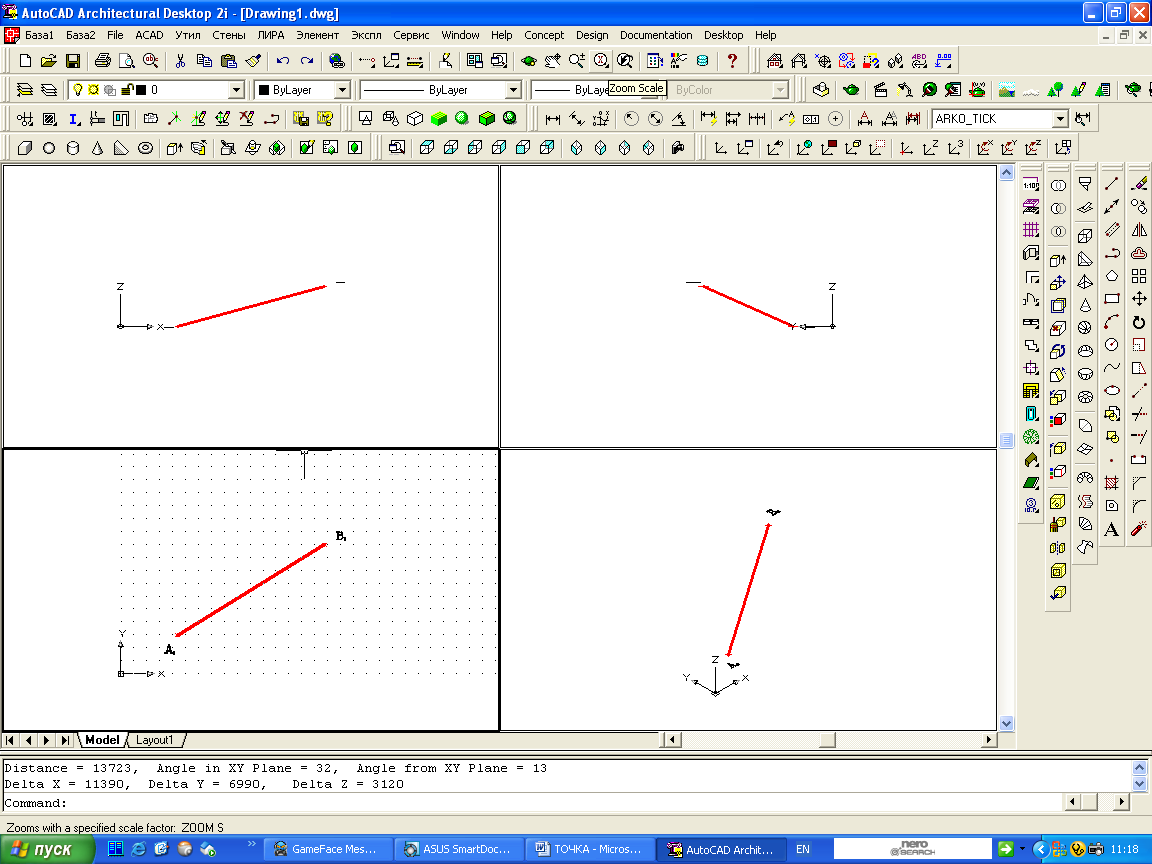1152x864 pixels.
Task: Create a new drawing with New icon
Action: point(25,61)
